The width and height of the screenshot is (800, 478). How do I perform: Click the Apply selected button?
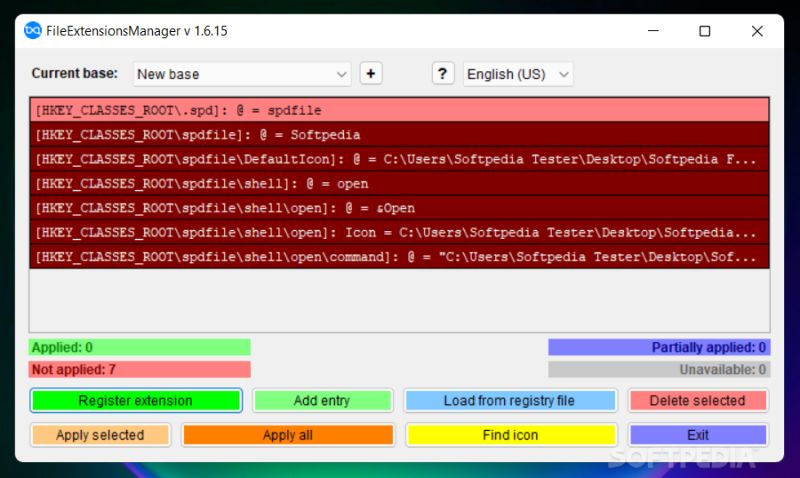100,435
